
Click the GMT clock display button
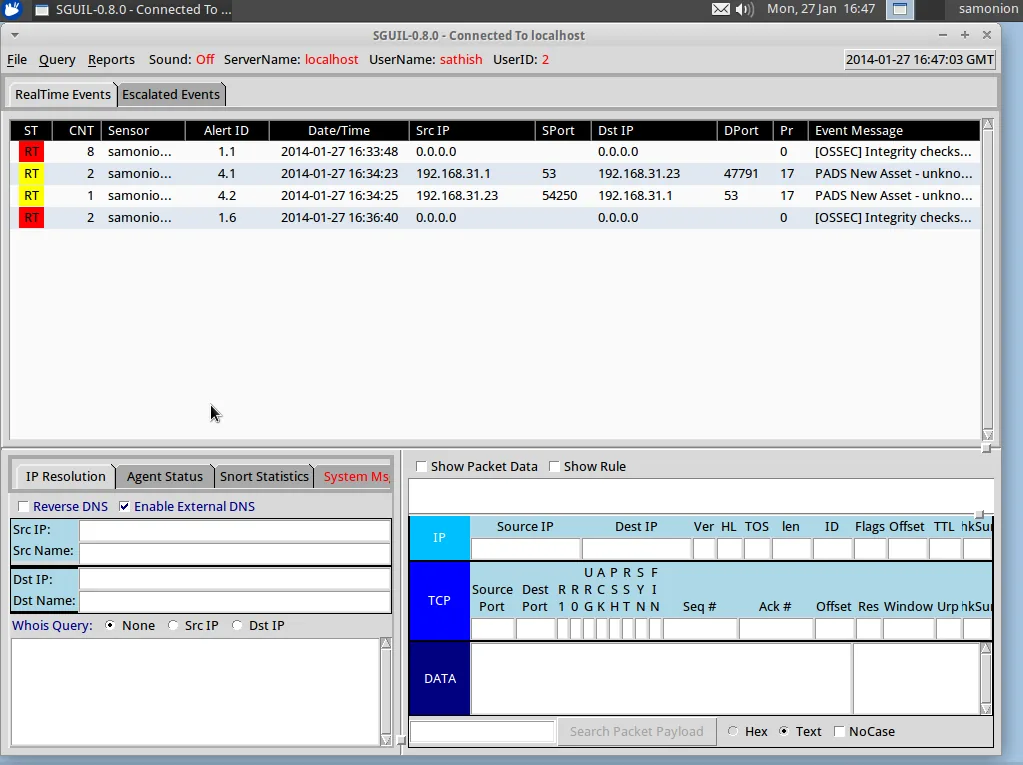920,60
